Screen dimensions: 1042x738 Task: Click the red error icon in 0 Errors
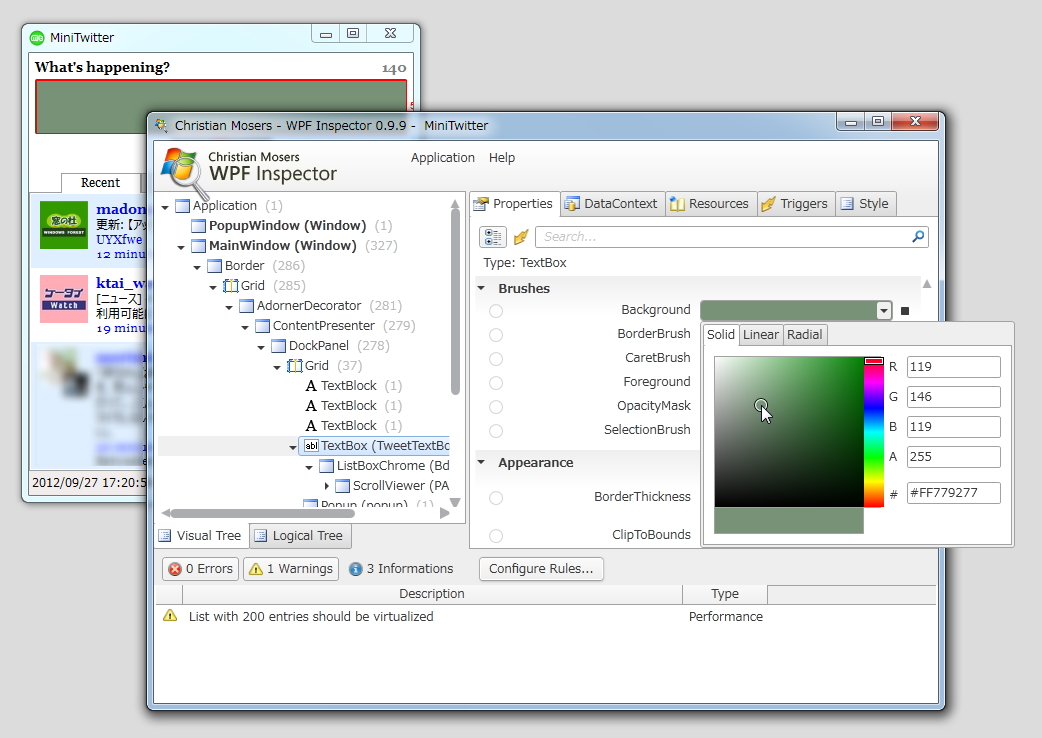click(175, 569)
